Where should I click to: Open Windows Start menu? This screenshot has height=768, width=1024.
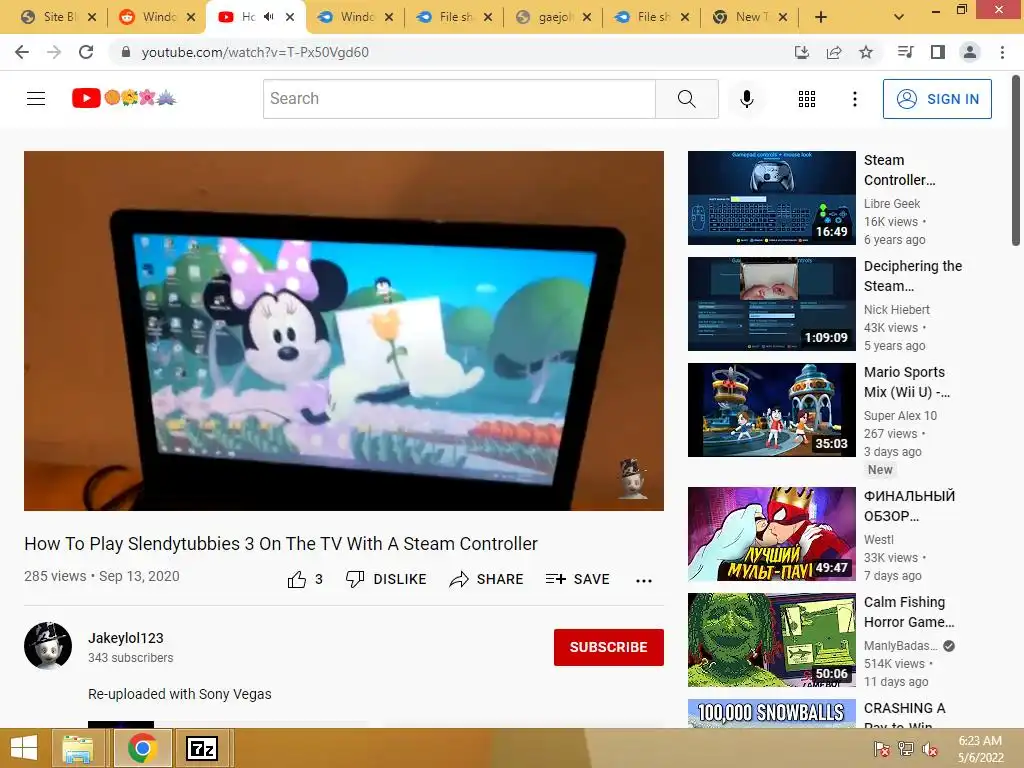pyautogui.click(x=24, y=748)
